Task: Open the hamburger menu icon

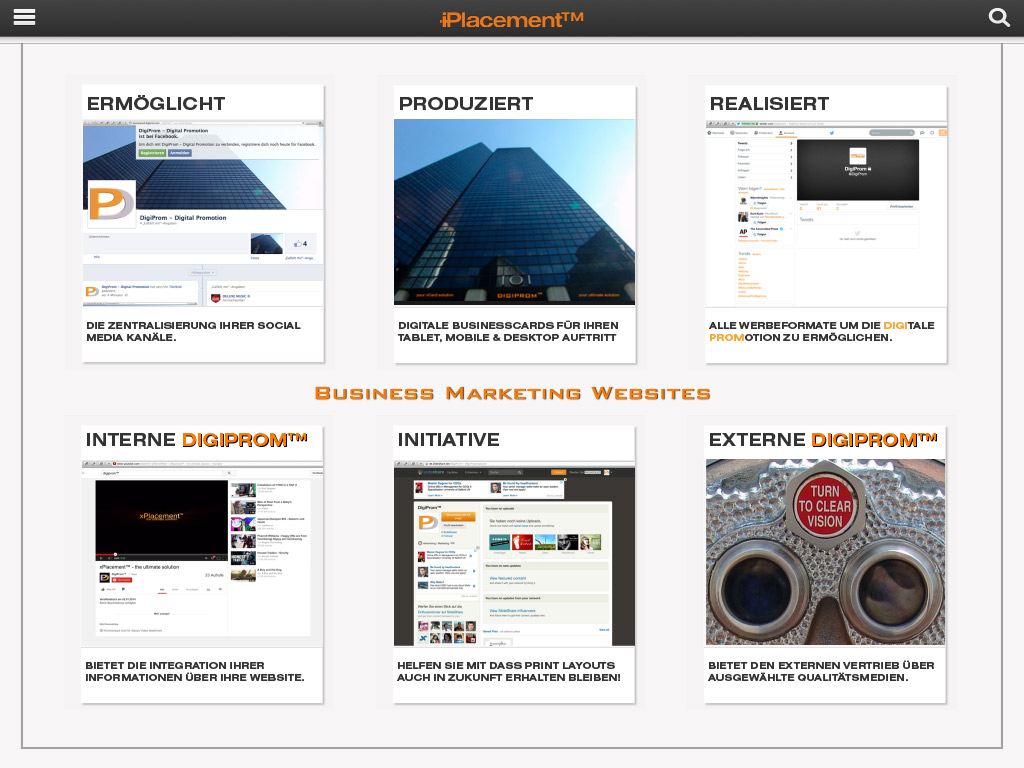Action: 24,18
